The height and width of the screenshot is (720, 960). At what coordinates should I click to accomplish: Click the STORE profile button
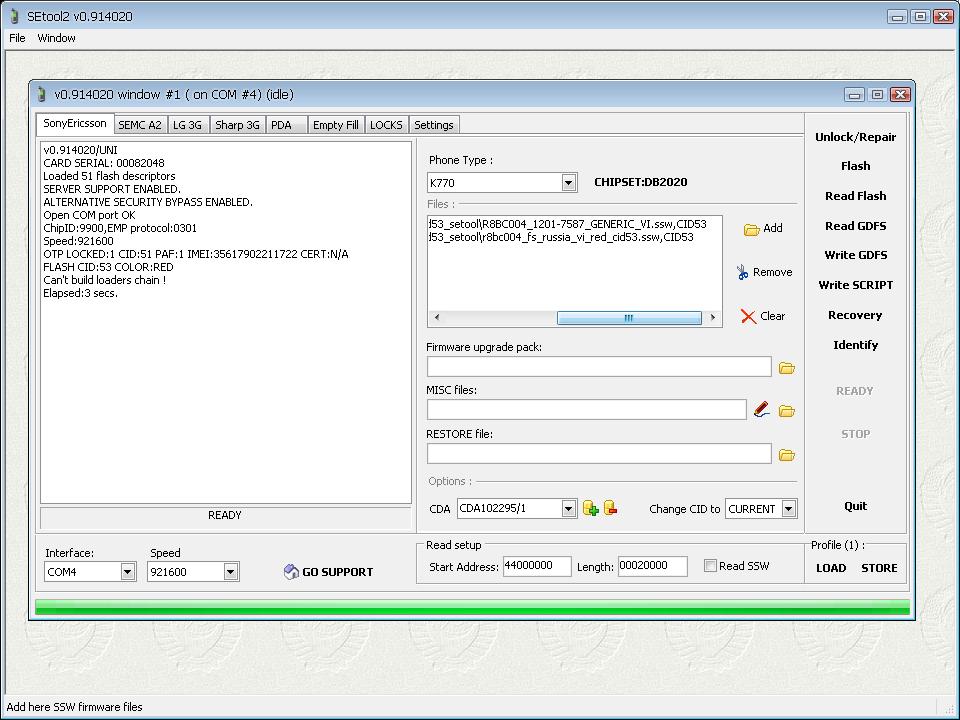click(879, 568)
